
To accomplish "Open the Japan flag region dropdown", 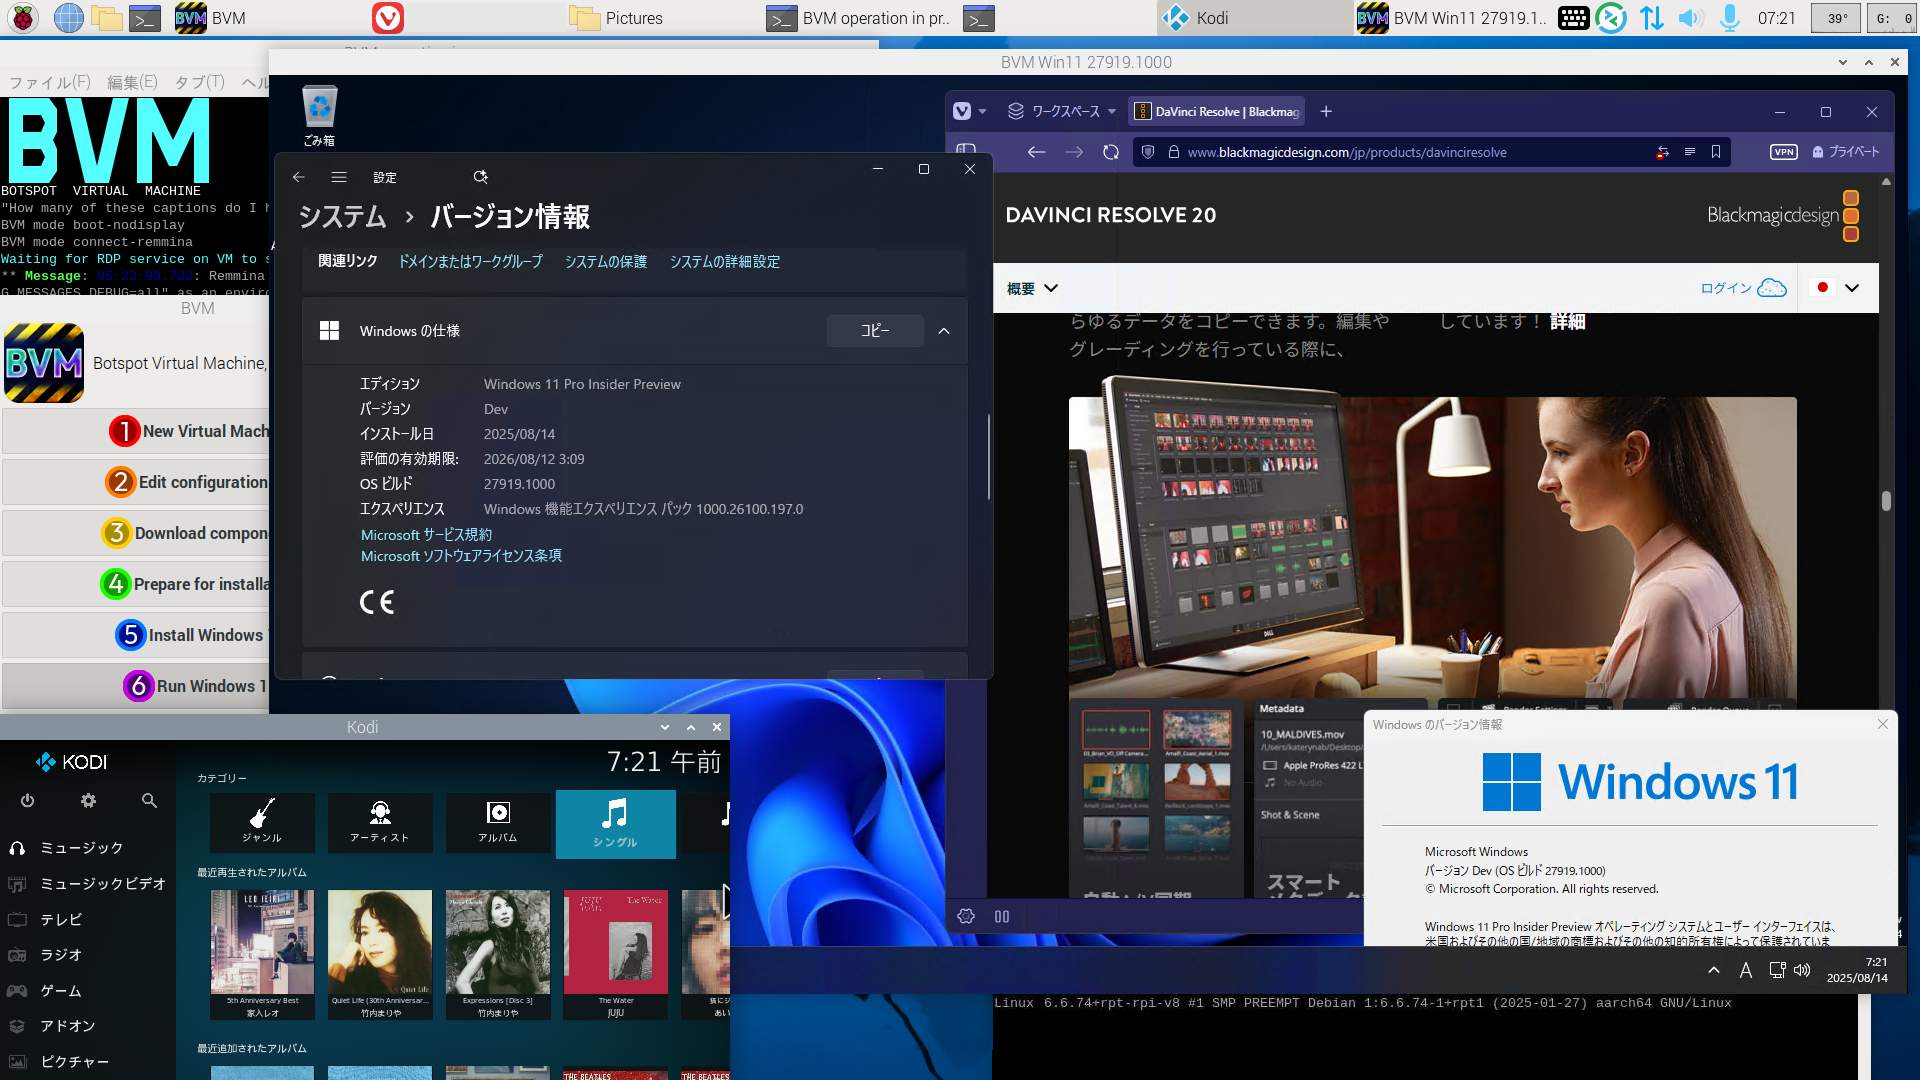I will (x=1838, y=288).
